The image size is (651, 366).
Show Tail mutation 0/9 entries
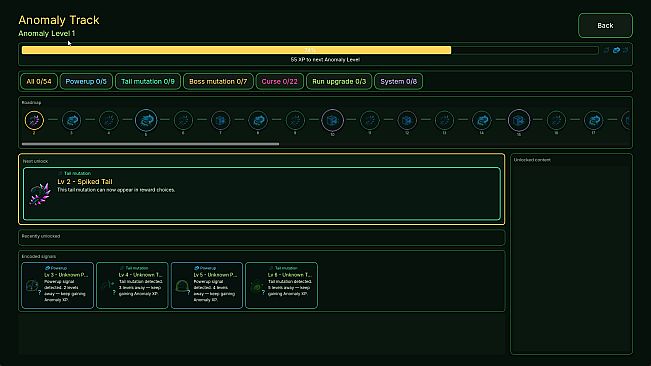pos(148,81)
